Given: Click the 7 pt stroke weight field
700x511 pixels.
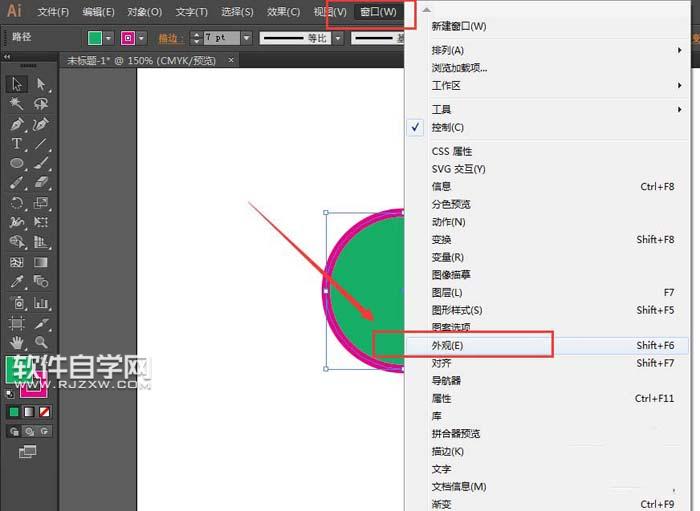Looking at the screenshot, I should [222, 38].
